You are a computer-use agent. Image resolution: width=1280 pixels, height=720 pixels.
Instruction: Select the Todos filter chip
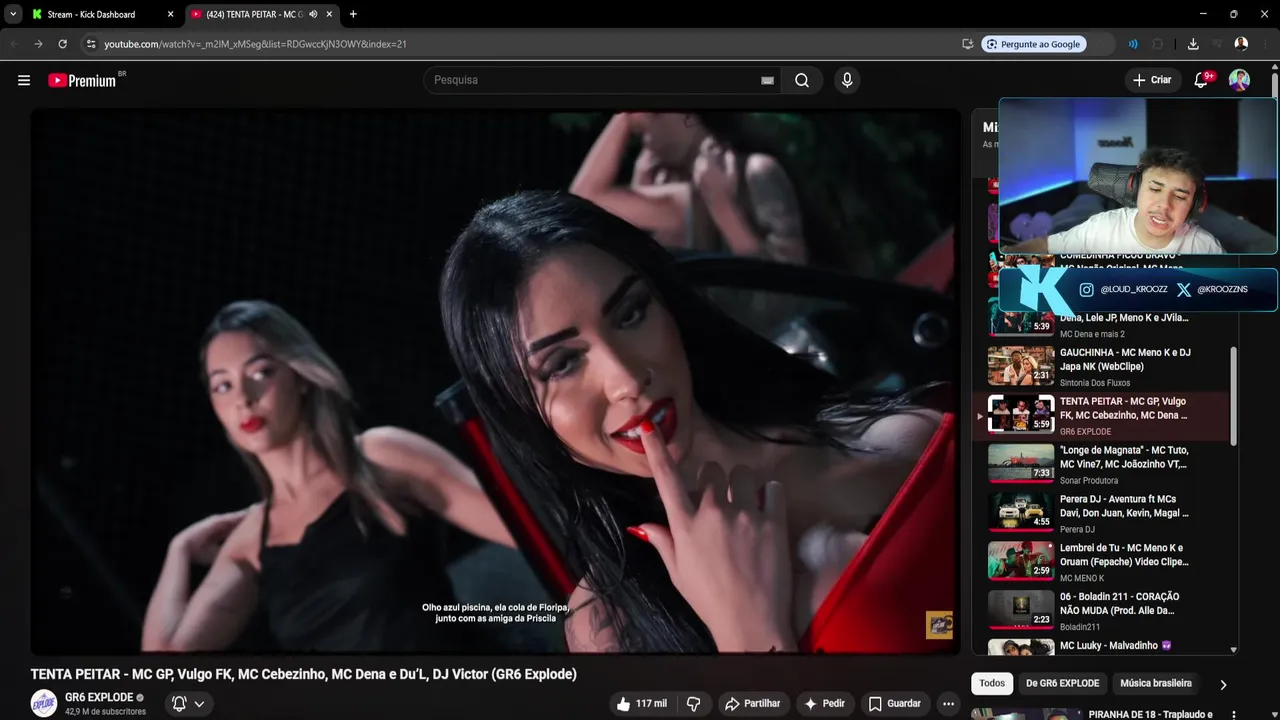pyautogui.click(x=992, y=683)
